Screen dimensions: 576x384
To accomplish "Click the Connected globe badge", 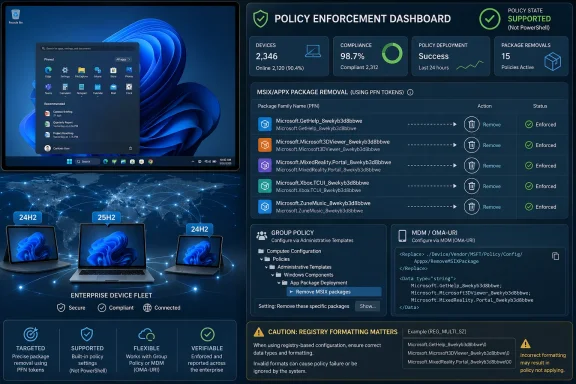I will (x=162, y=308).
